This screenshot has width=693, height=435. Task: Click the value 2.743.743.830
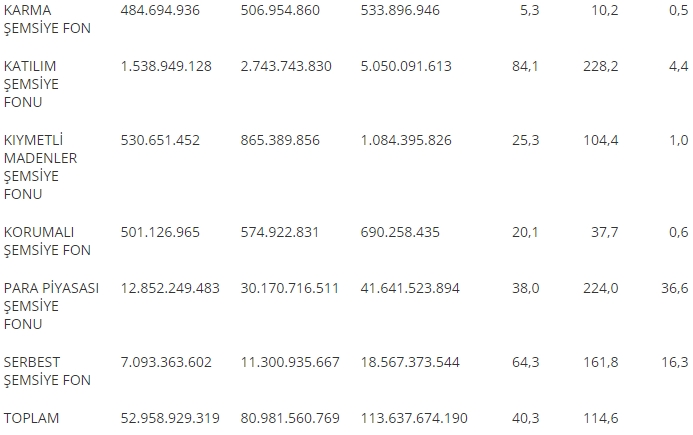point(286,66)
